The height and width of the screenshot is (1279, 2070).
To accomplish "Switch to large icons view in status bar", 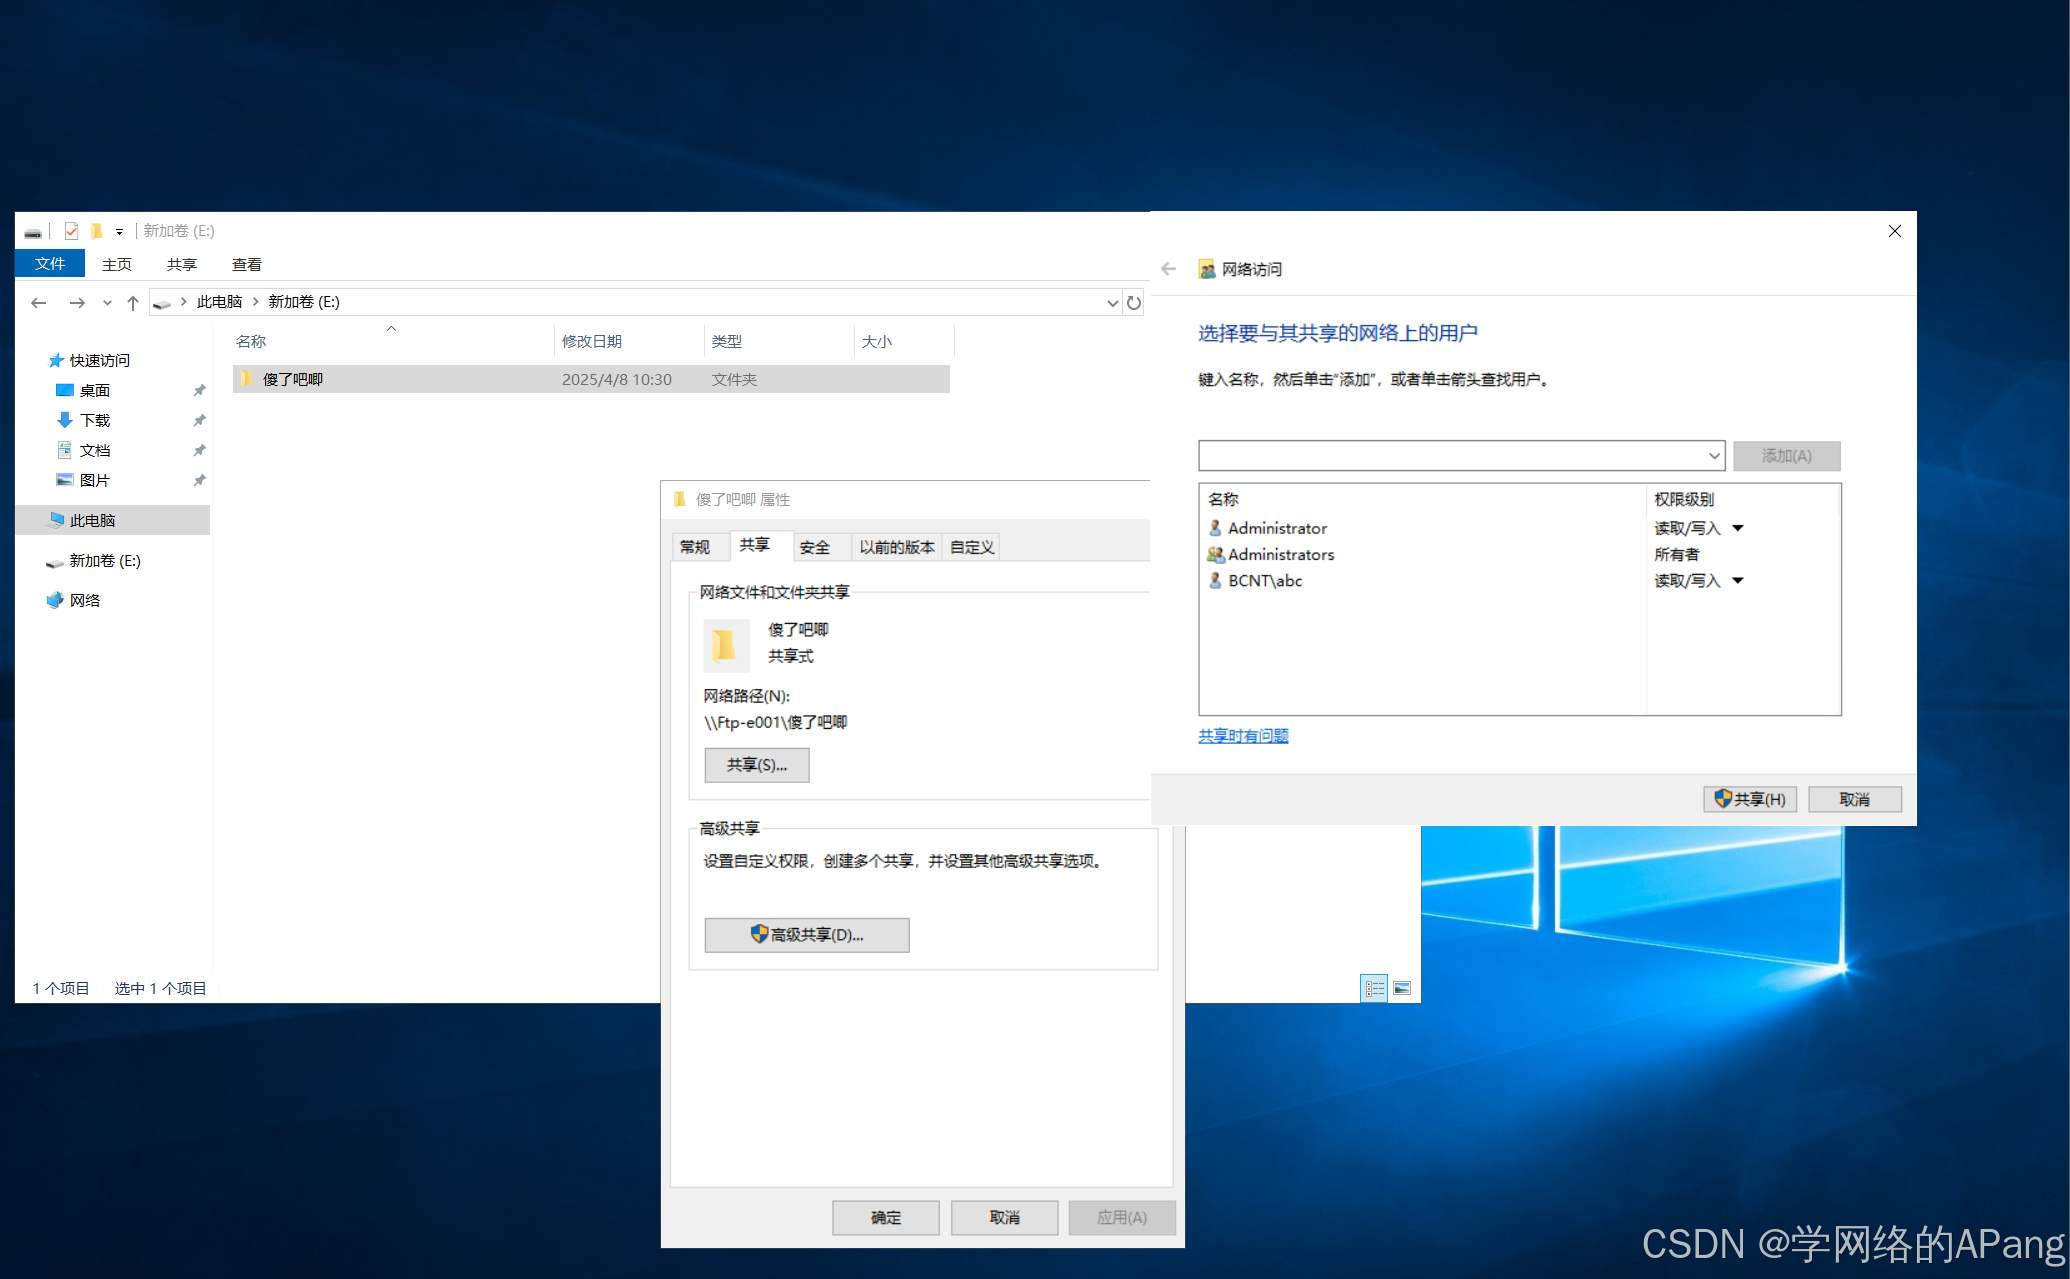I will [x=1402, y=988].
